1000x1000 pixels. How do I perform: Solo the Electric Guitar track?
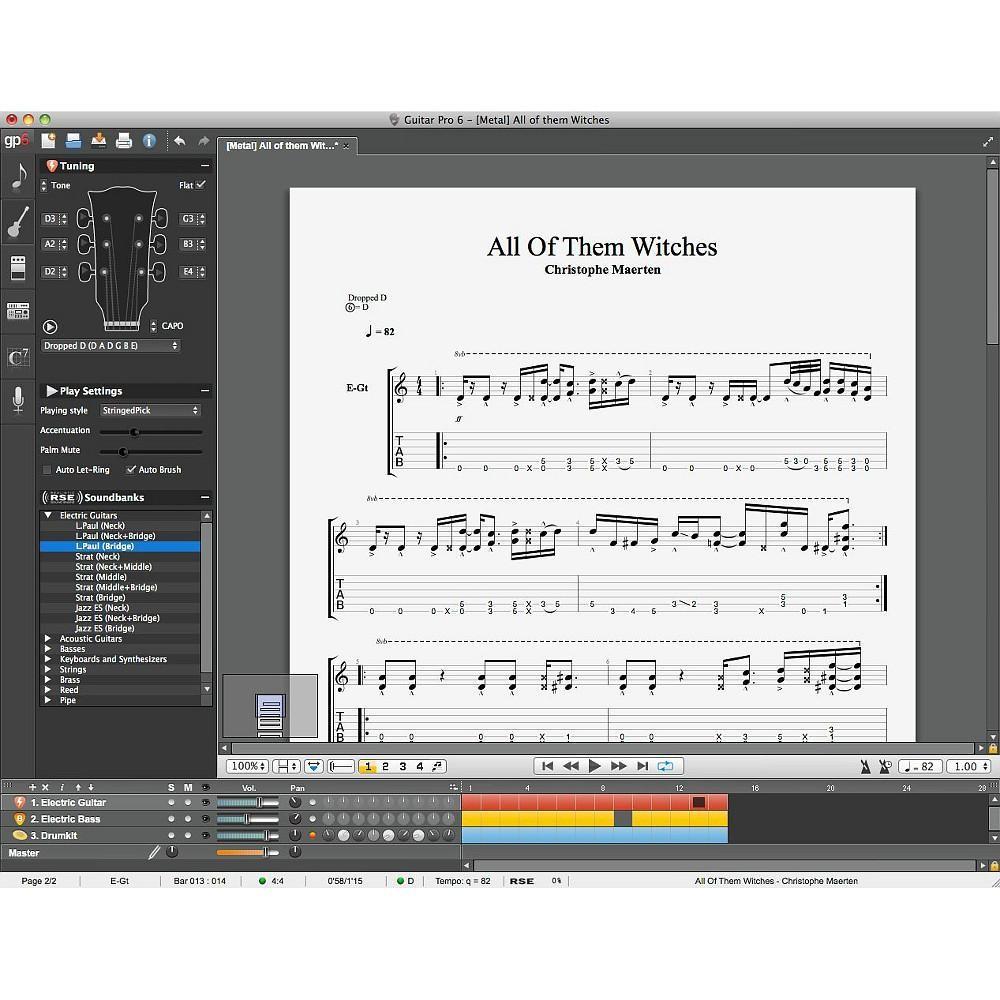[171, 802]
